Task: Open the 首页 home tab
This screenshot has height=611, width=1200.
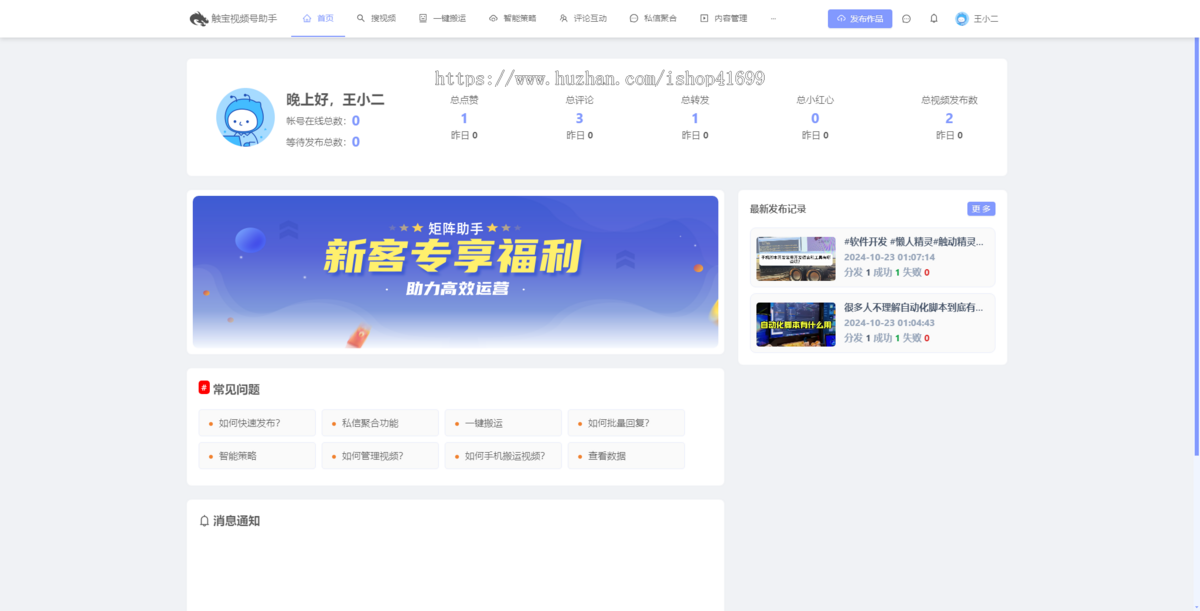Action: (318, 18)
